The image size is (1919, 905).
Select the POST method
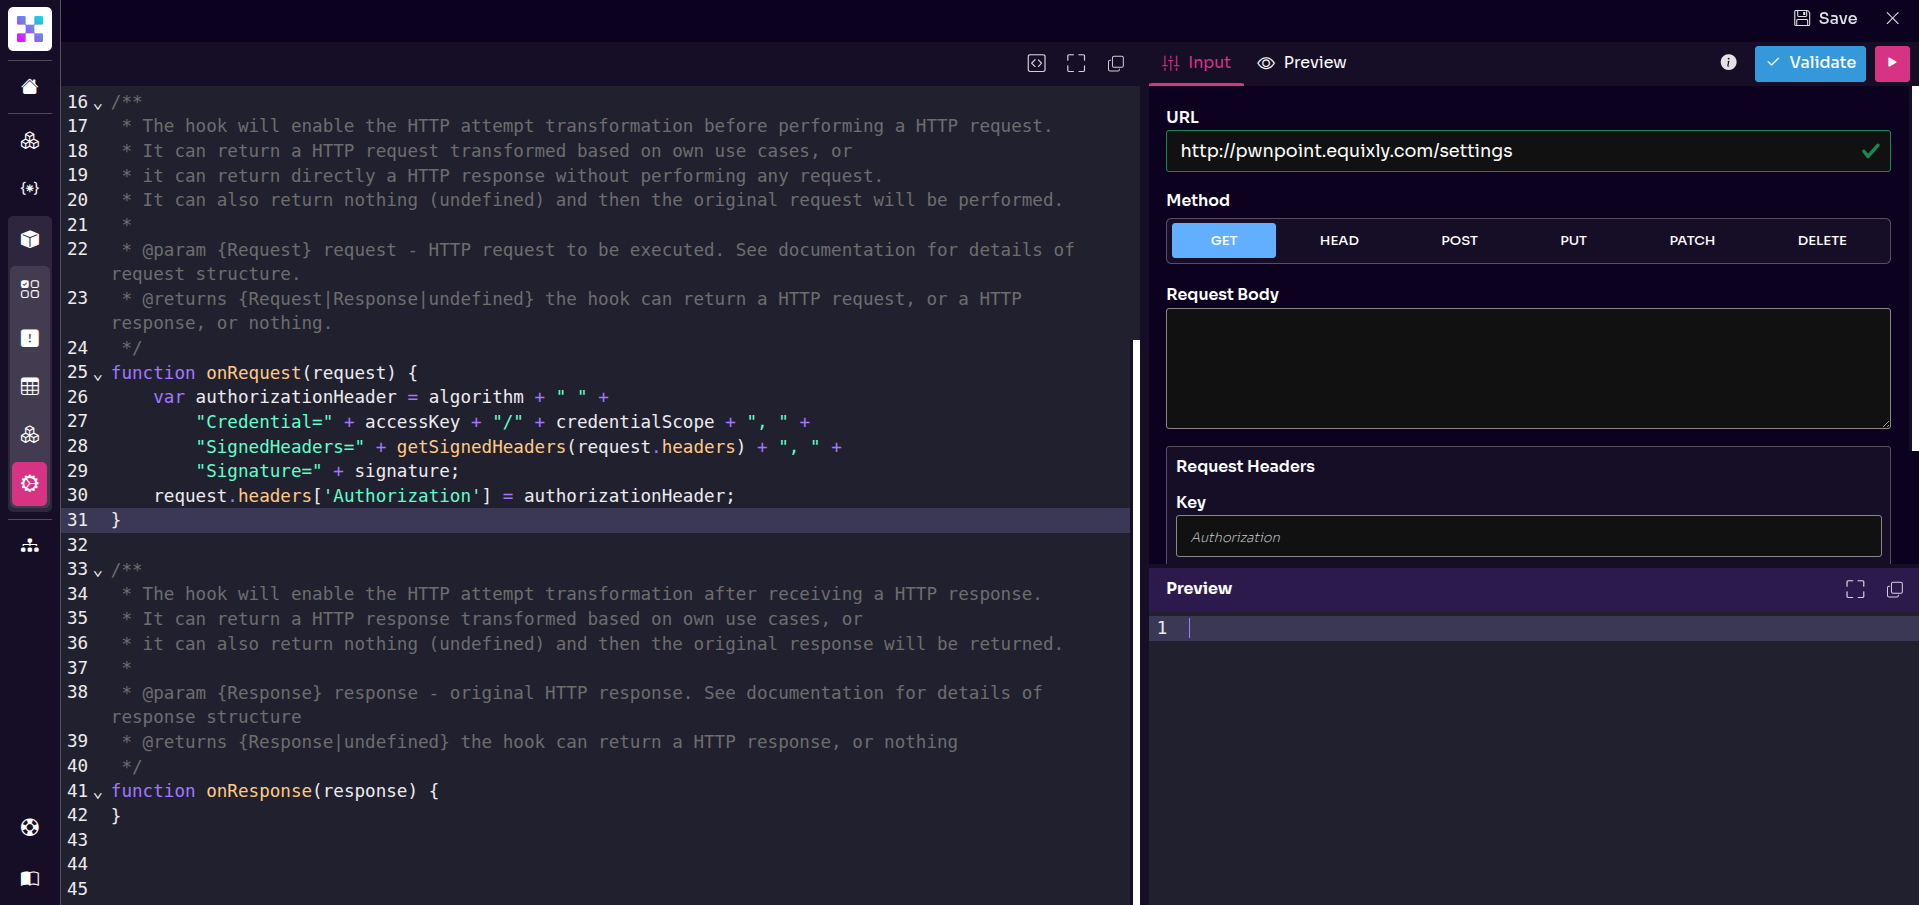point(1459,241)
